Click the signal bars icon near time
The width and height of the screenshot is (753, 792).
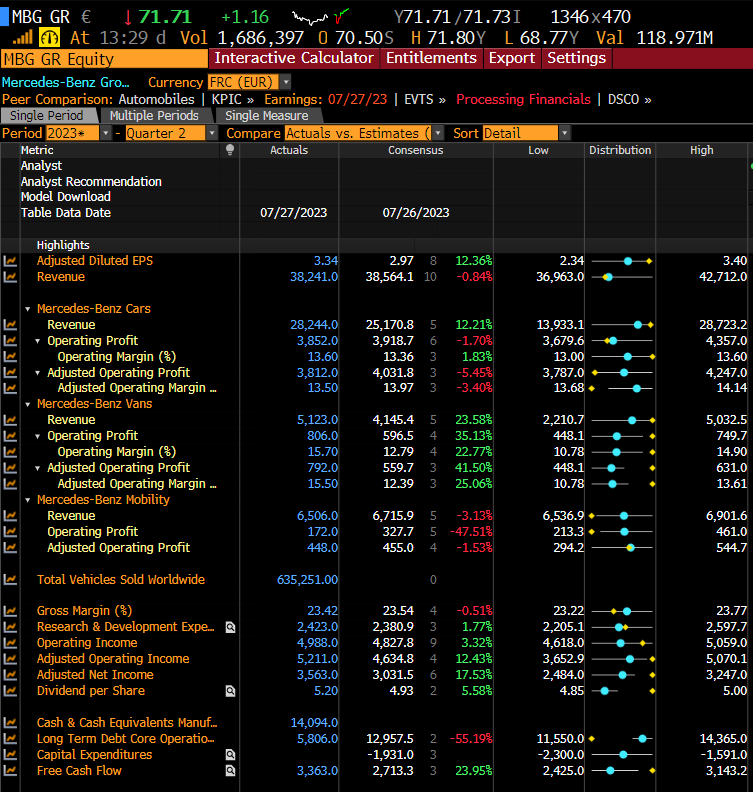[22, 37]
